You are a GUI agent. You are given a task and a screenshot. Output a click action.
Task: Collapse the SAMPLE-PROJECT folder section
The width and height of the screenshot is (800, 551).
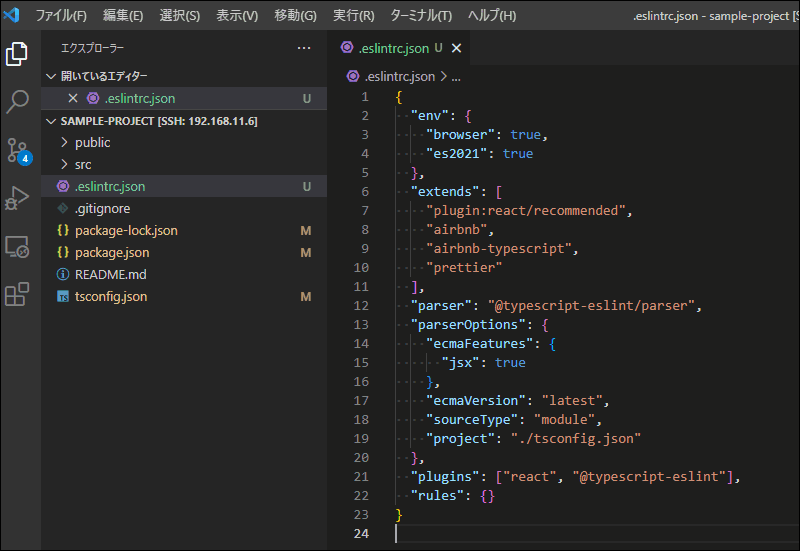point(51,121)
